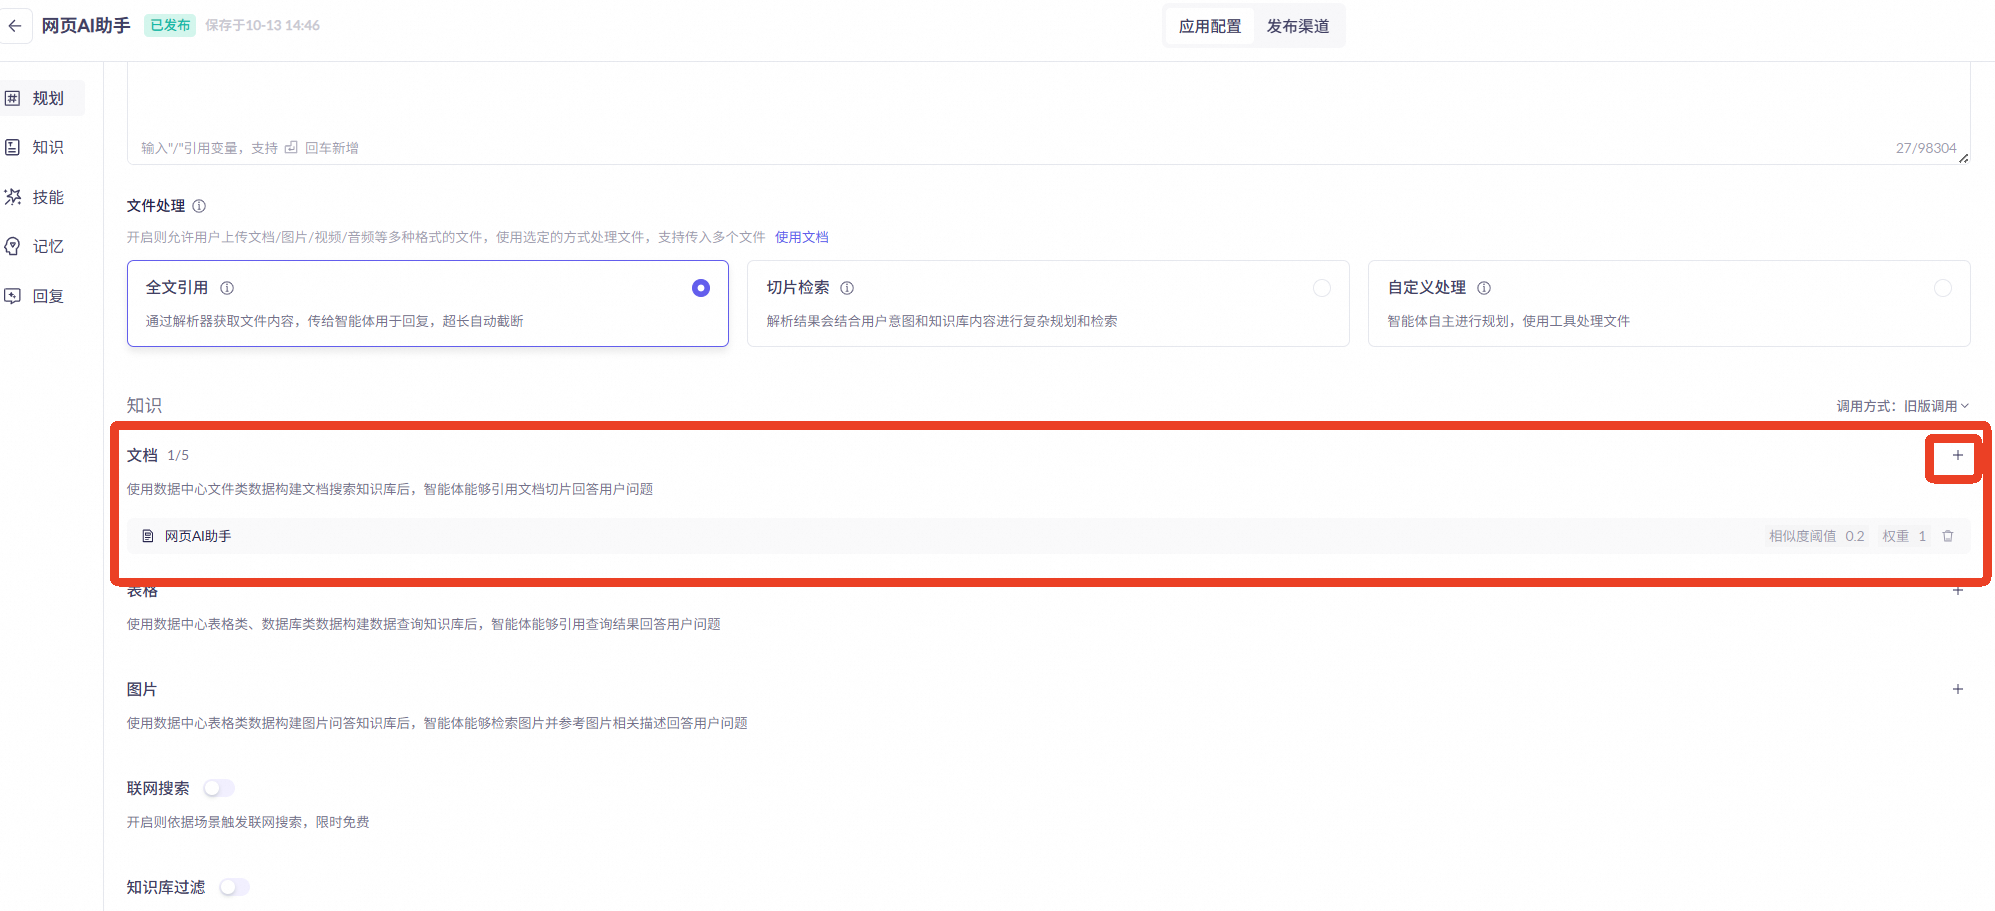Click the 27/98304 character counter
1995x911 pixels.
1926,148
